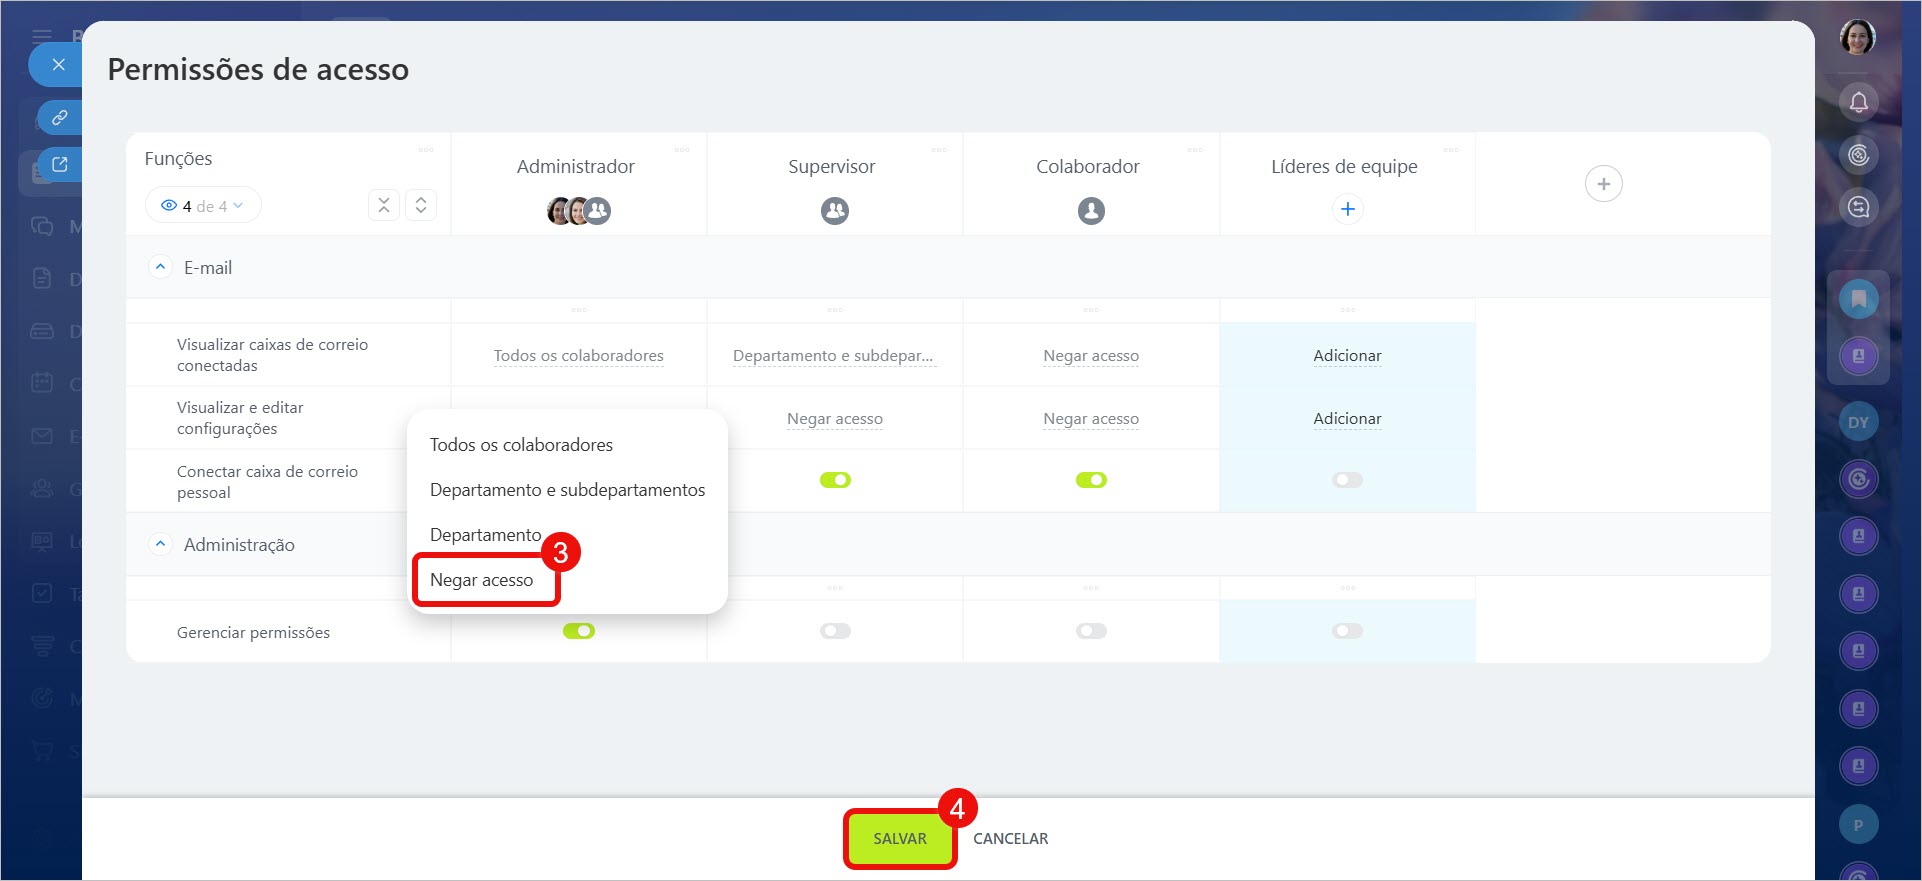Click the SALVAR button

click(899, 839)
